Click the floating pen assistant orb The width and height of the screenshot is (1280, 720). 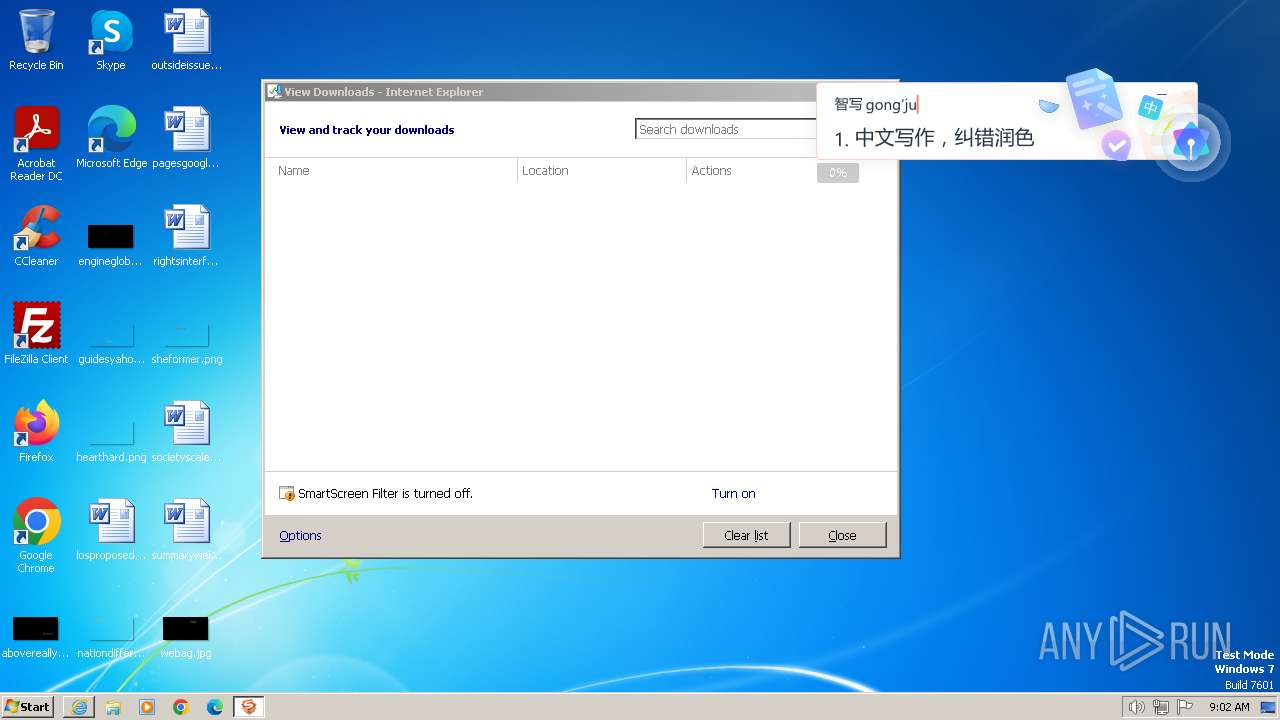click(x=1190, y=143)
